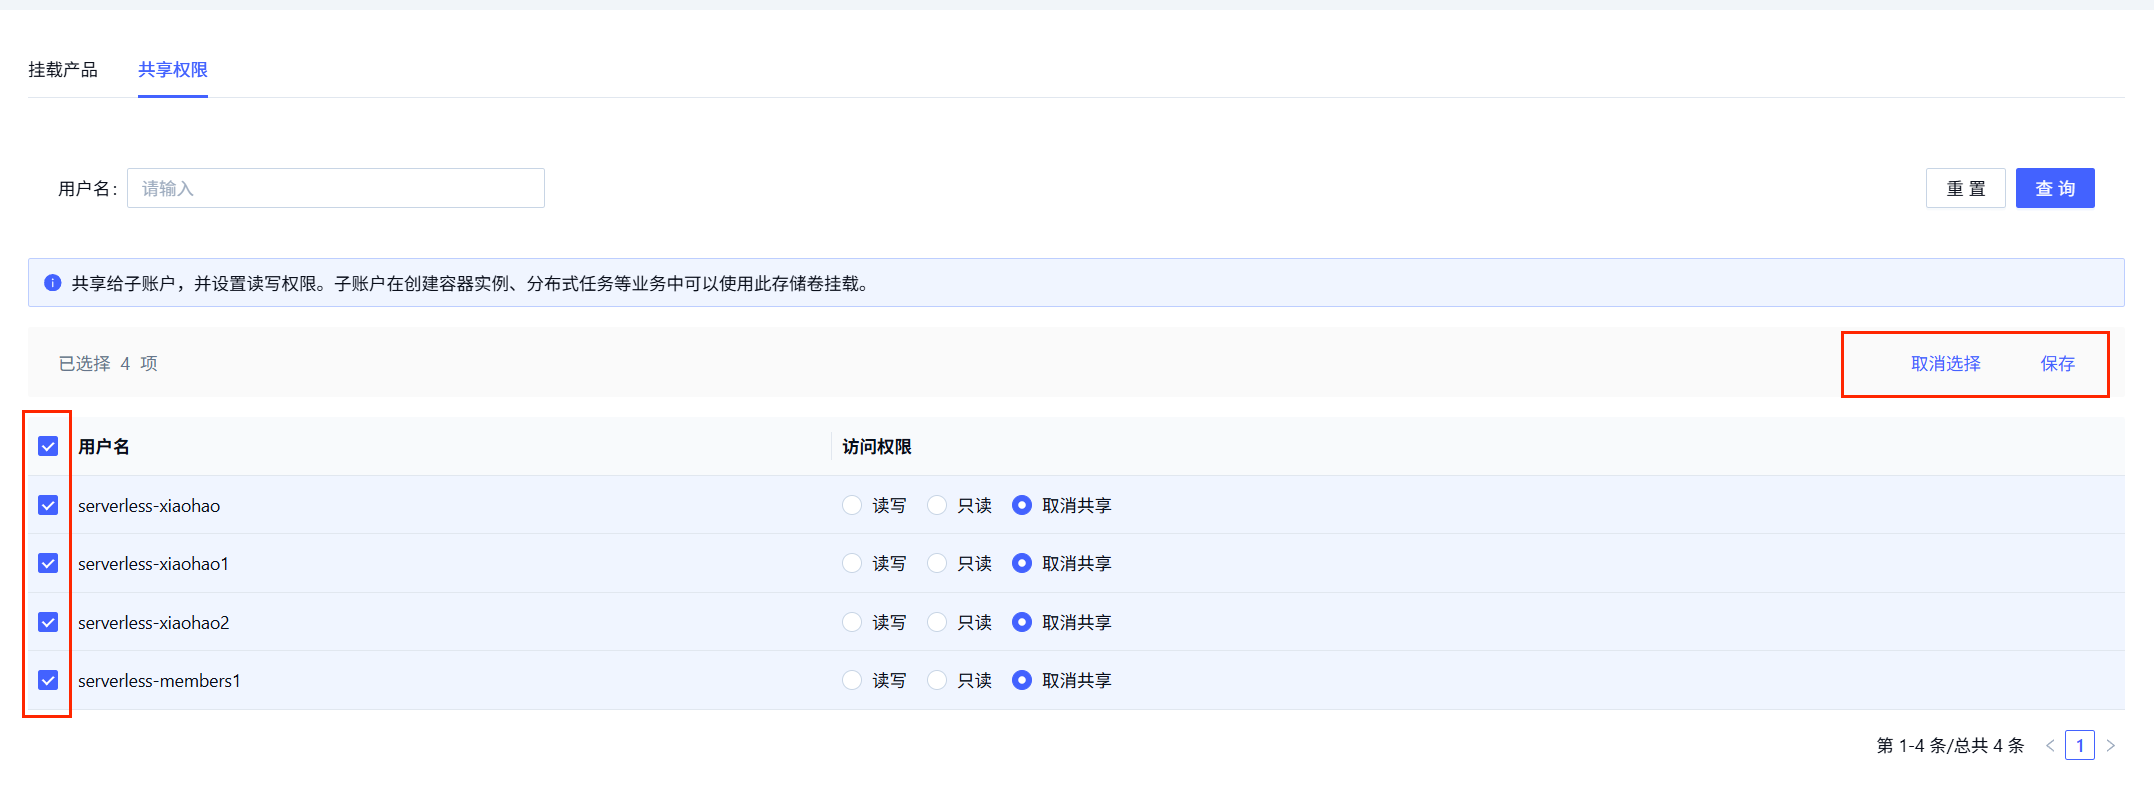Uncheck the serverless-xiaohao row checkbox
The width and height of the screenshot is (2154, 810).
click(48, 505)
